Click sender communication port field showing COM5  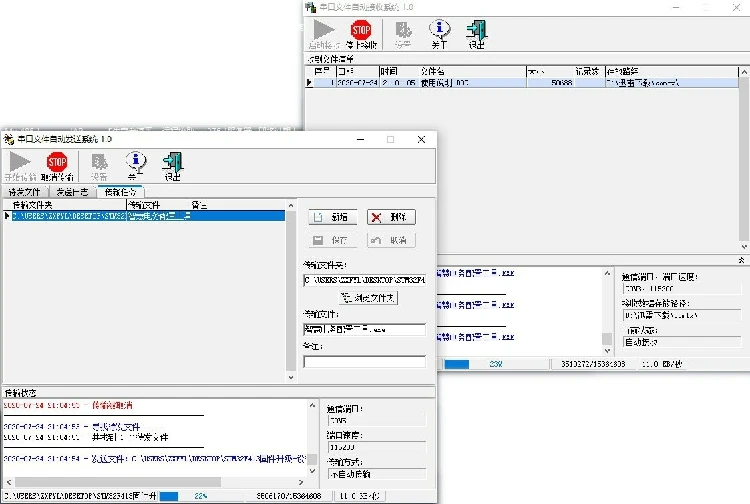click(376, 420)
